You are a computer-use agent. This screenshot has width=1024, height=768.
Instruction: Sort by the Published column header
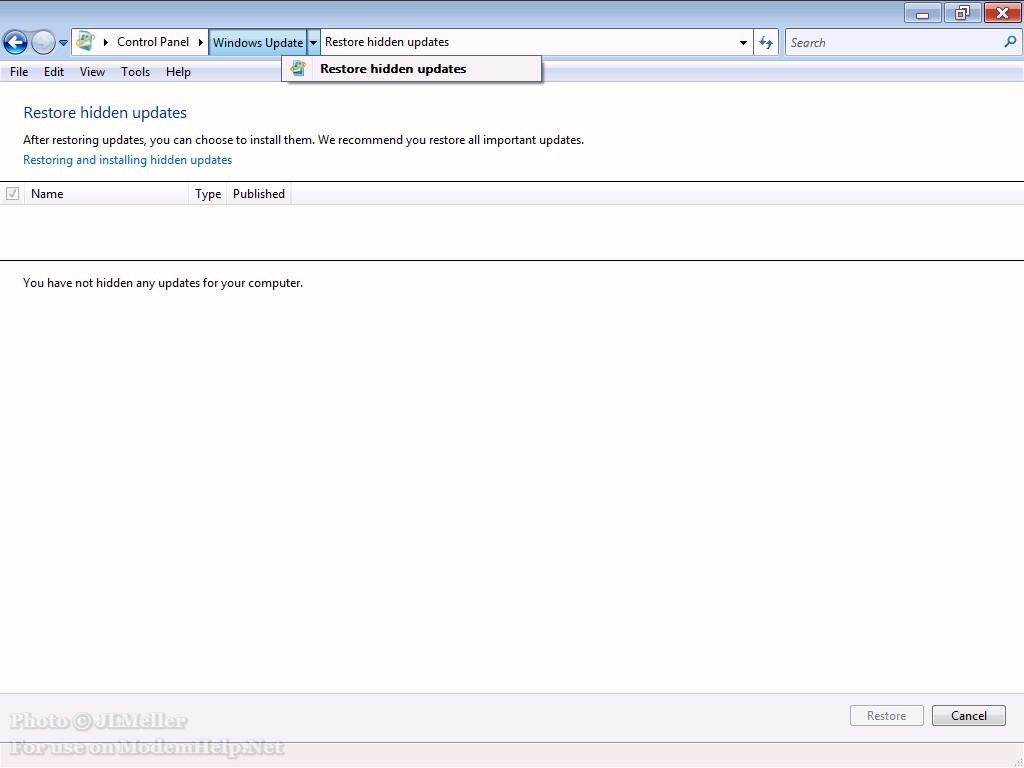259,194
